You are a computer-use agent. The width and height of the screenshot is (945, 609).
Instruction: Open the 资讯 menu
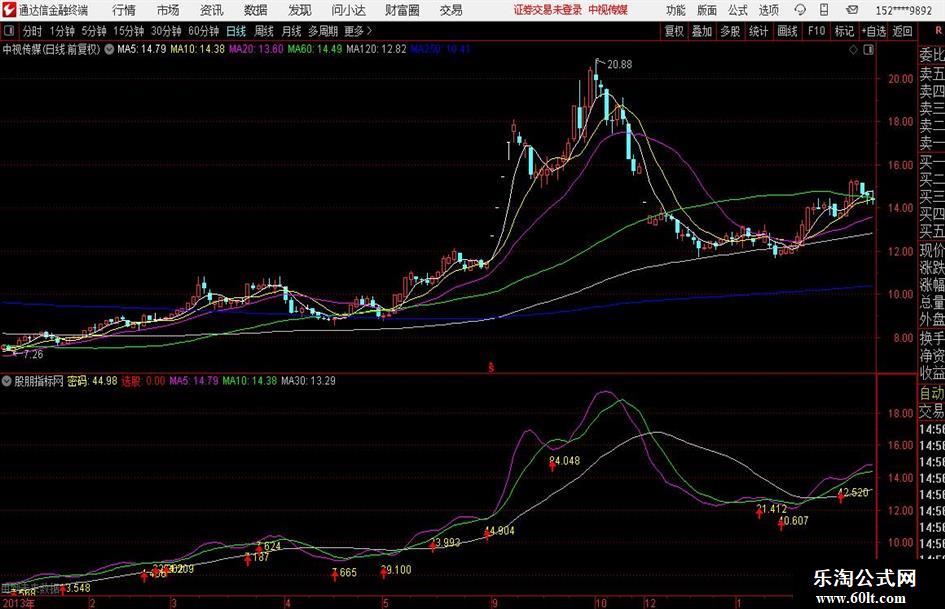coord(212,10)
